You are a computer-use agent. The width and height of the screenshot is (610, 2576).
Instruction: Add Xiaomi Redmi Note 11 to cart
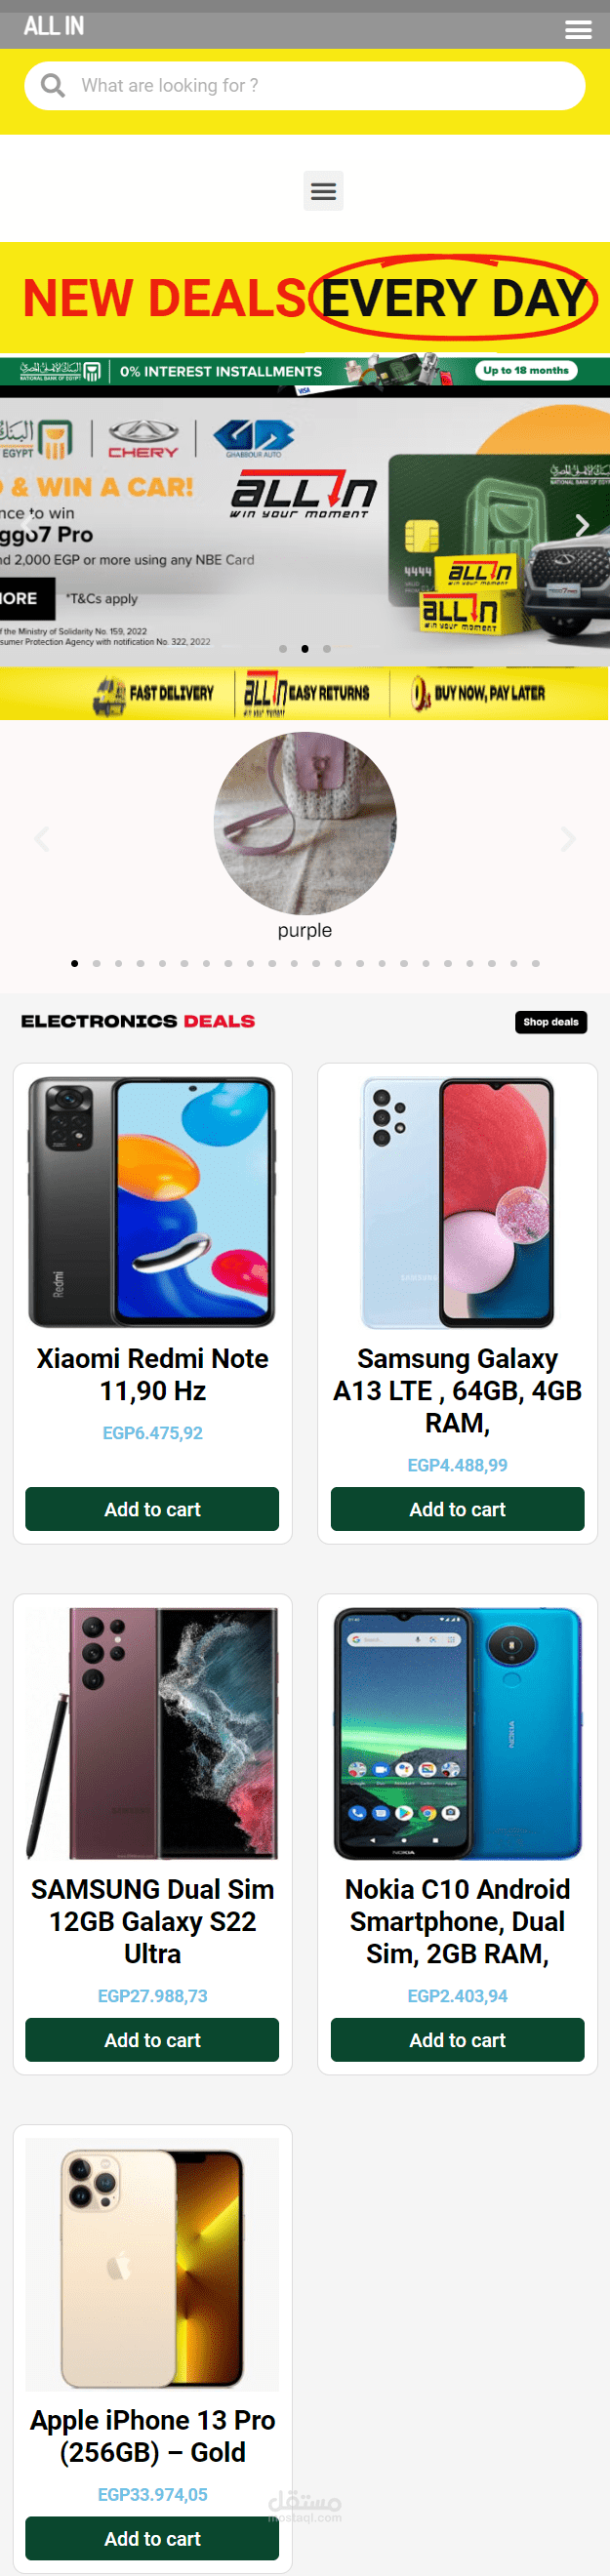tap(152, 1509)
